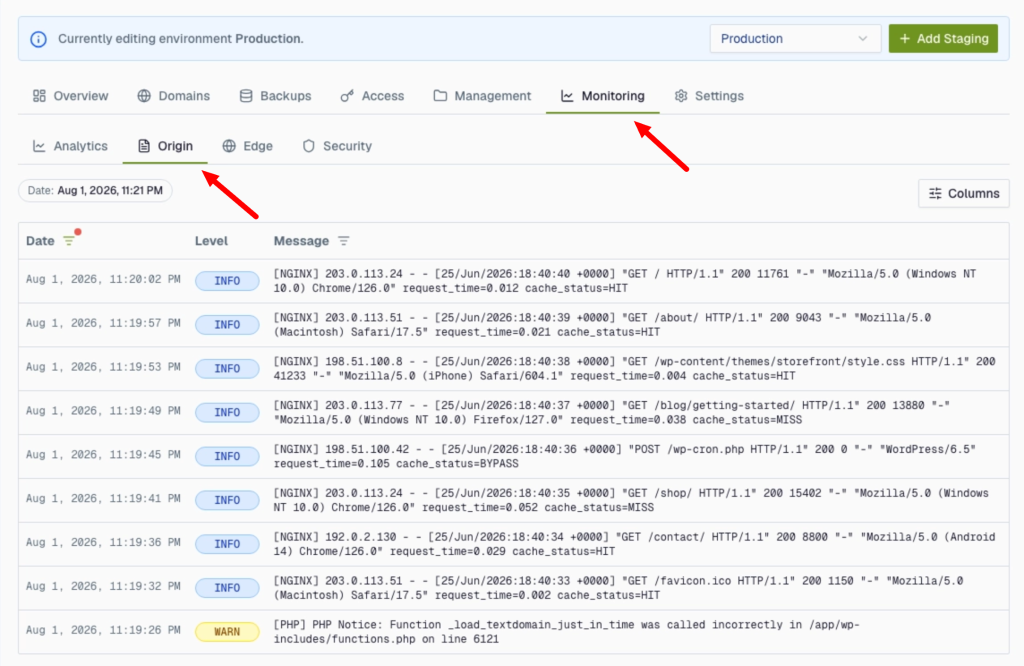This screenshot has height=666, width=1024.
Task: Click the Level column header
Action: point(211,241)
